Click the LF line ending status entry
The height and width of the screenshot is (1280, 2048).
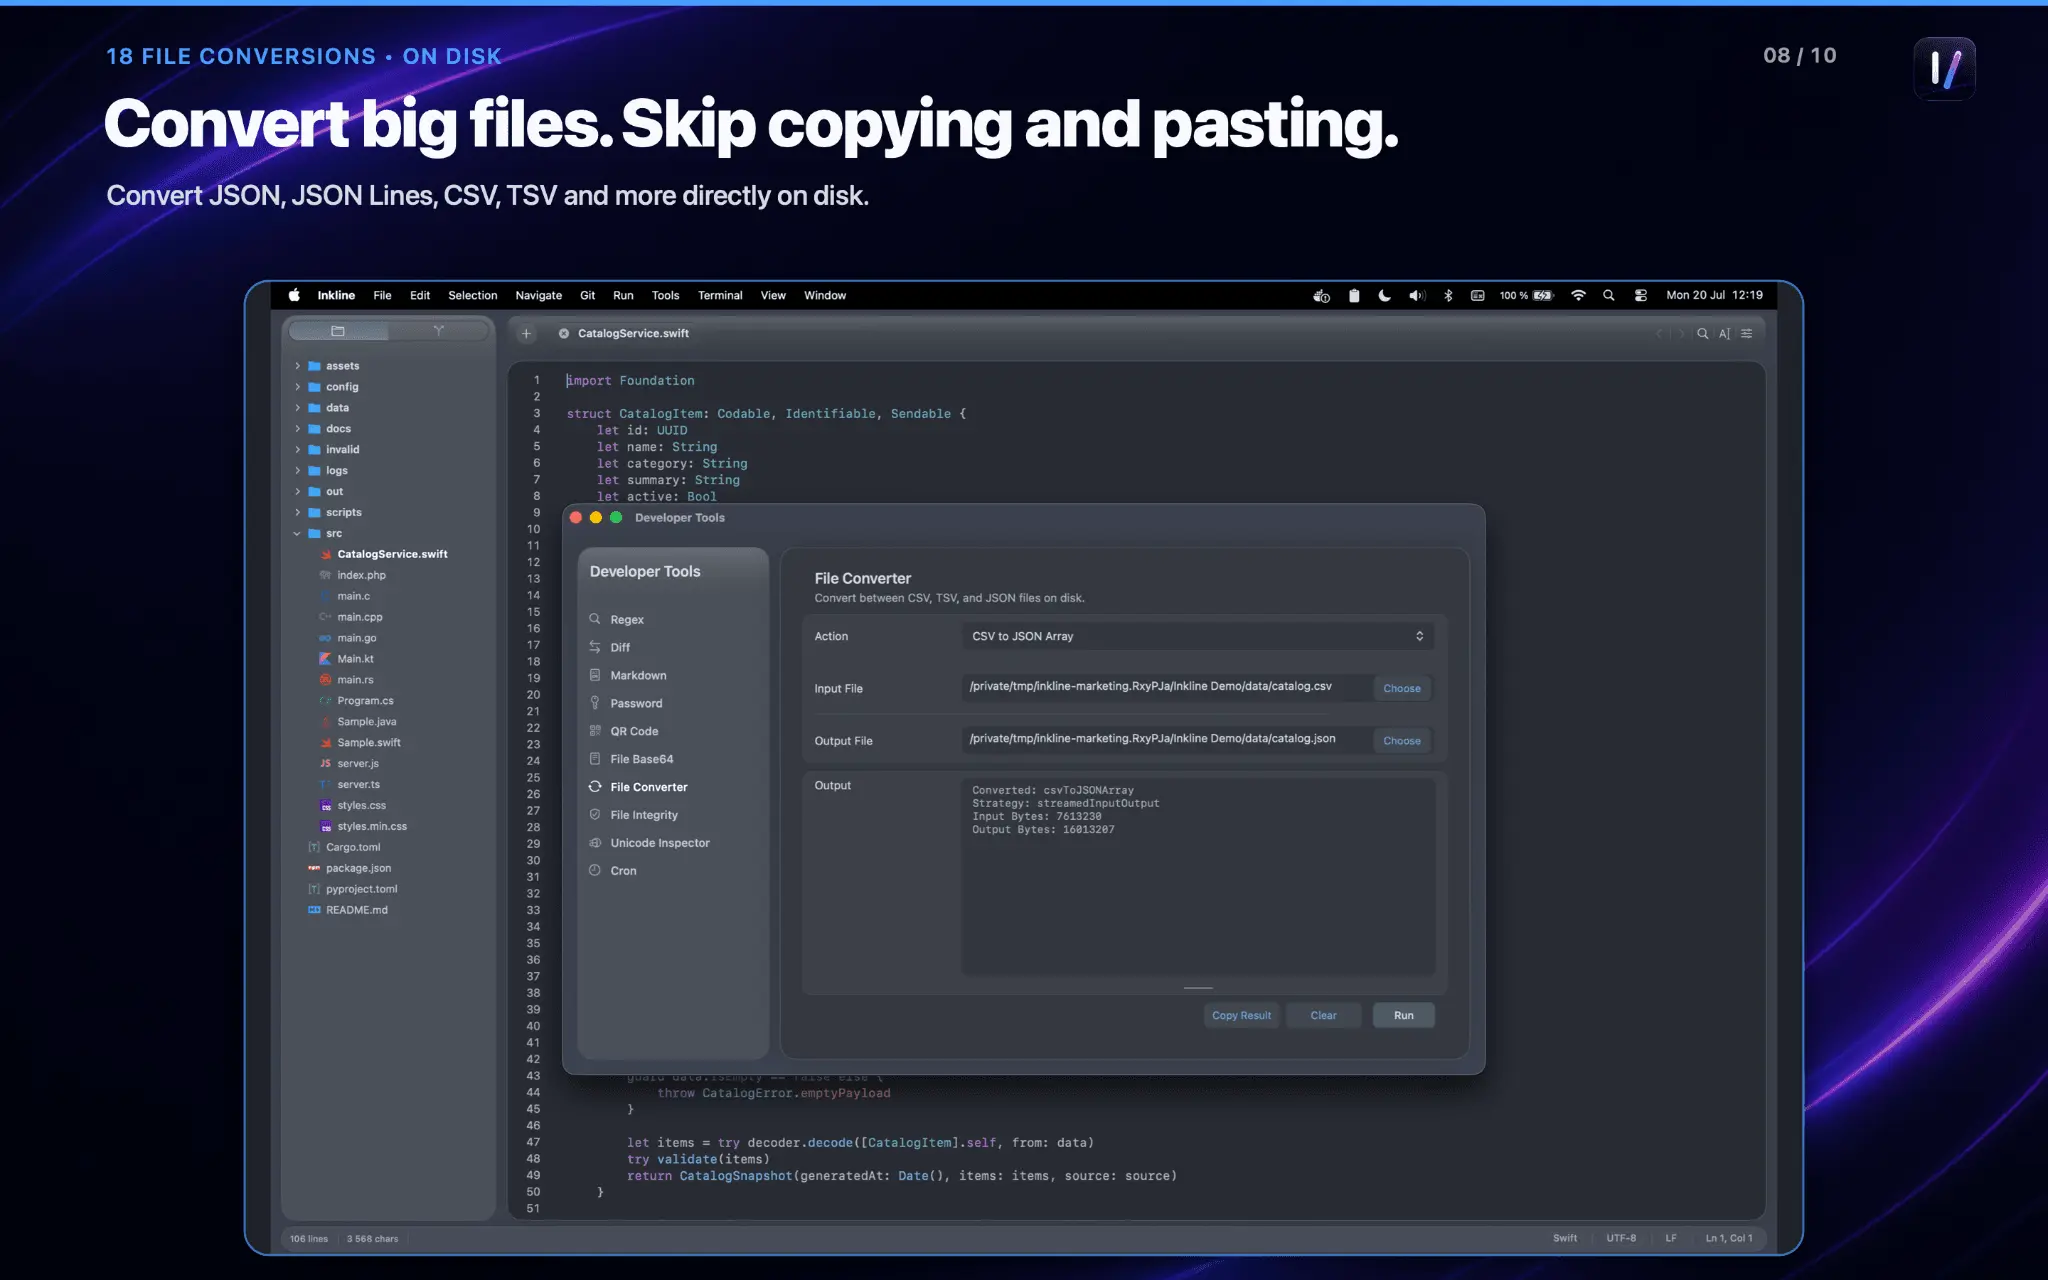point(1671,1238)
